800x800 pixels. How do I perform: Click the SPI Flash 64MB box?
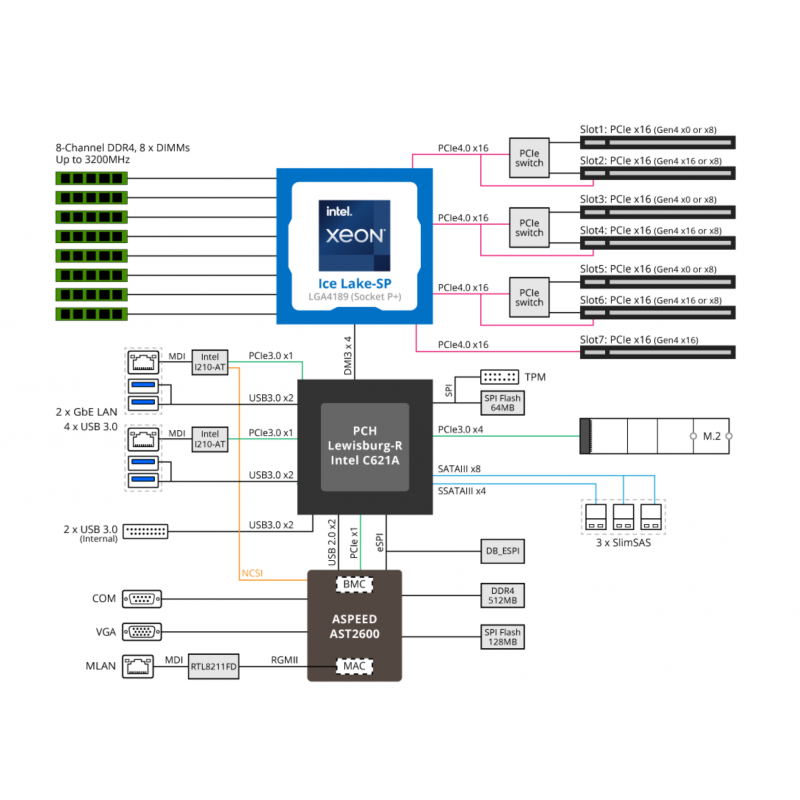point(503,403)
